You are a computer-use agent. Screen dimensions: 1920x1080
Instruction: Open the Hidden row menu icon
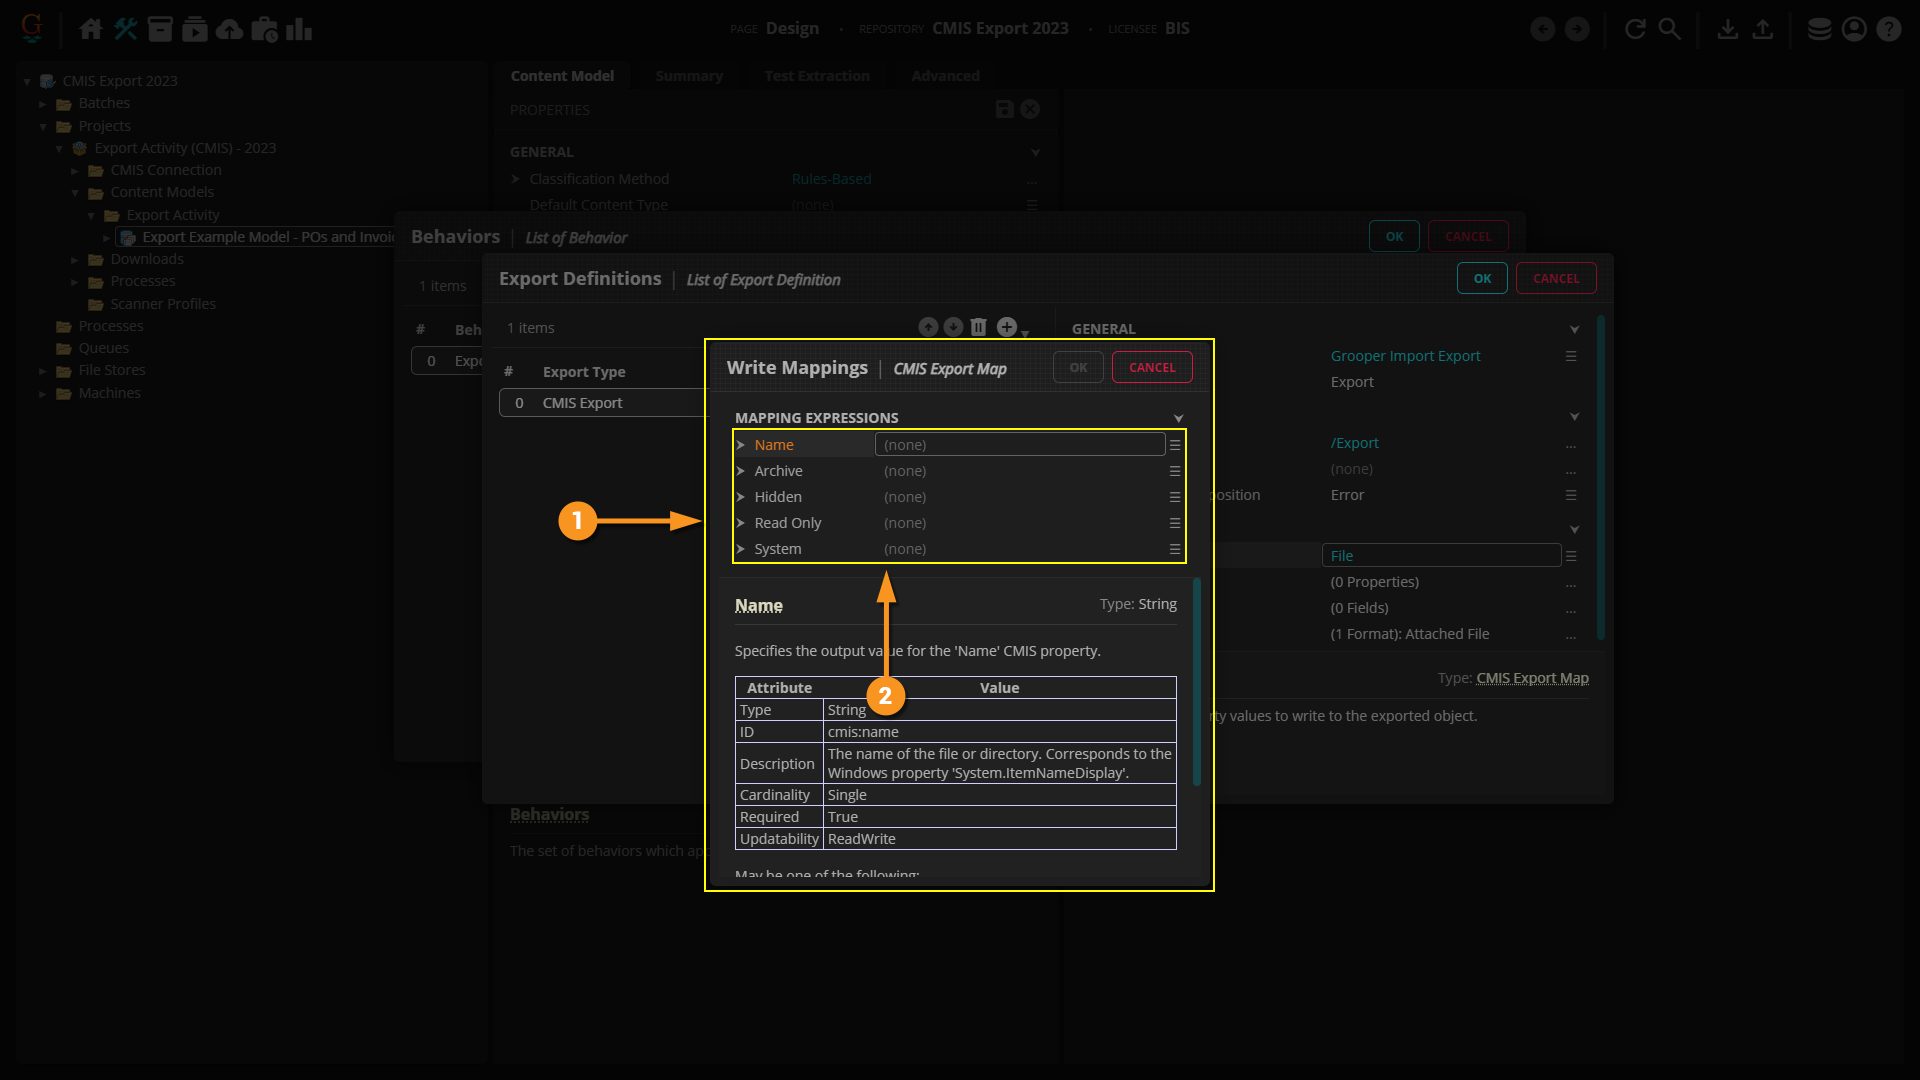tap(1175, 497)
